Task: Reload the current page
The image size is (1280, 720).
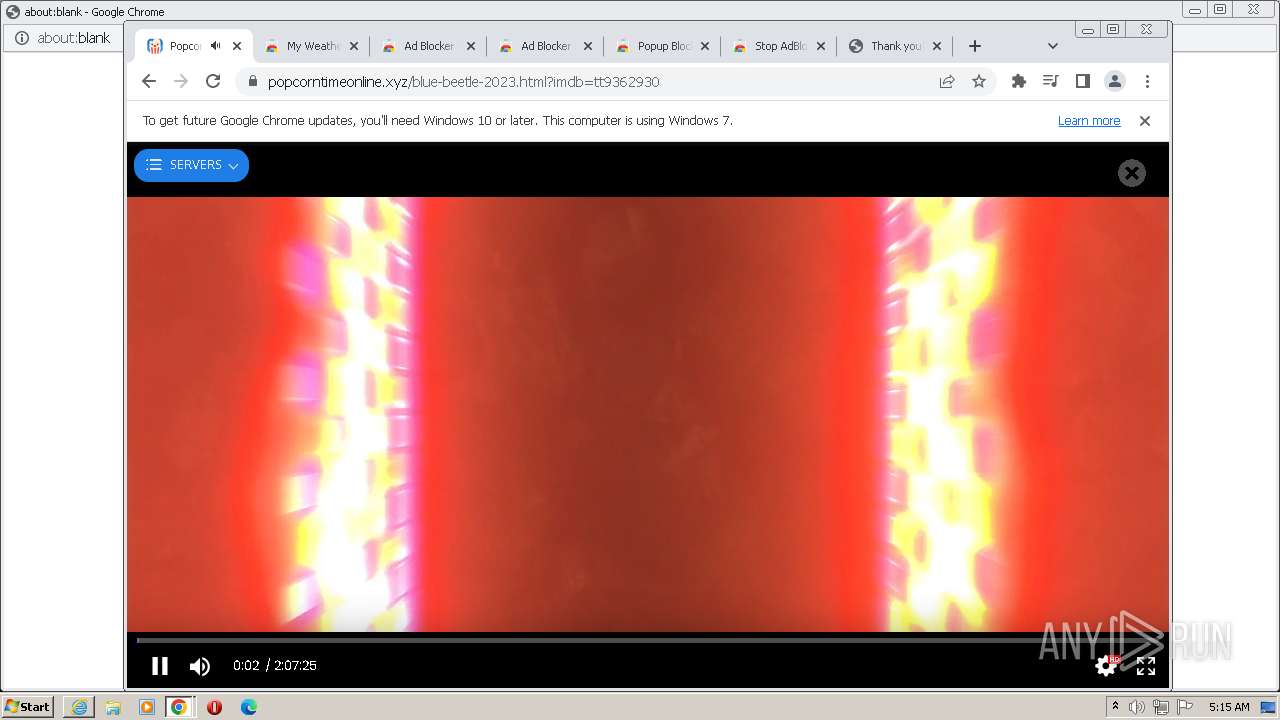Action: (x=213, y=82)
